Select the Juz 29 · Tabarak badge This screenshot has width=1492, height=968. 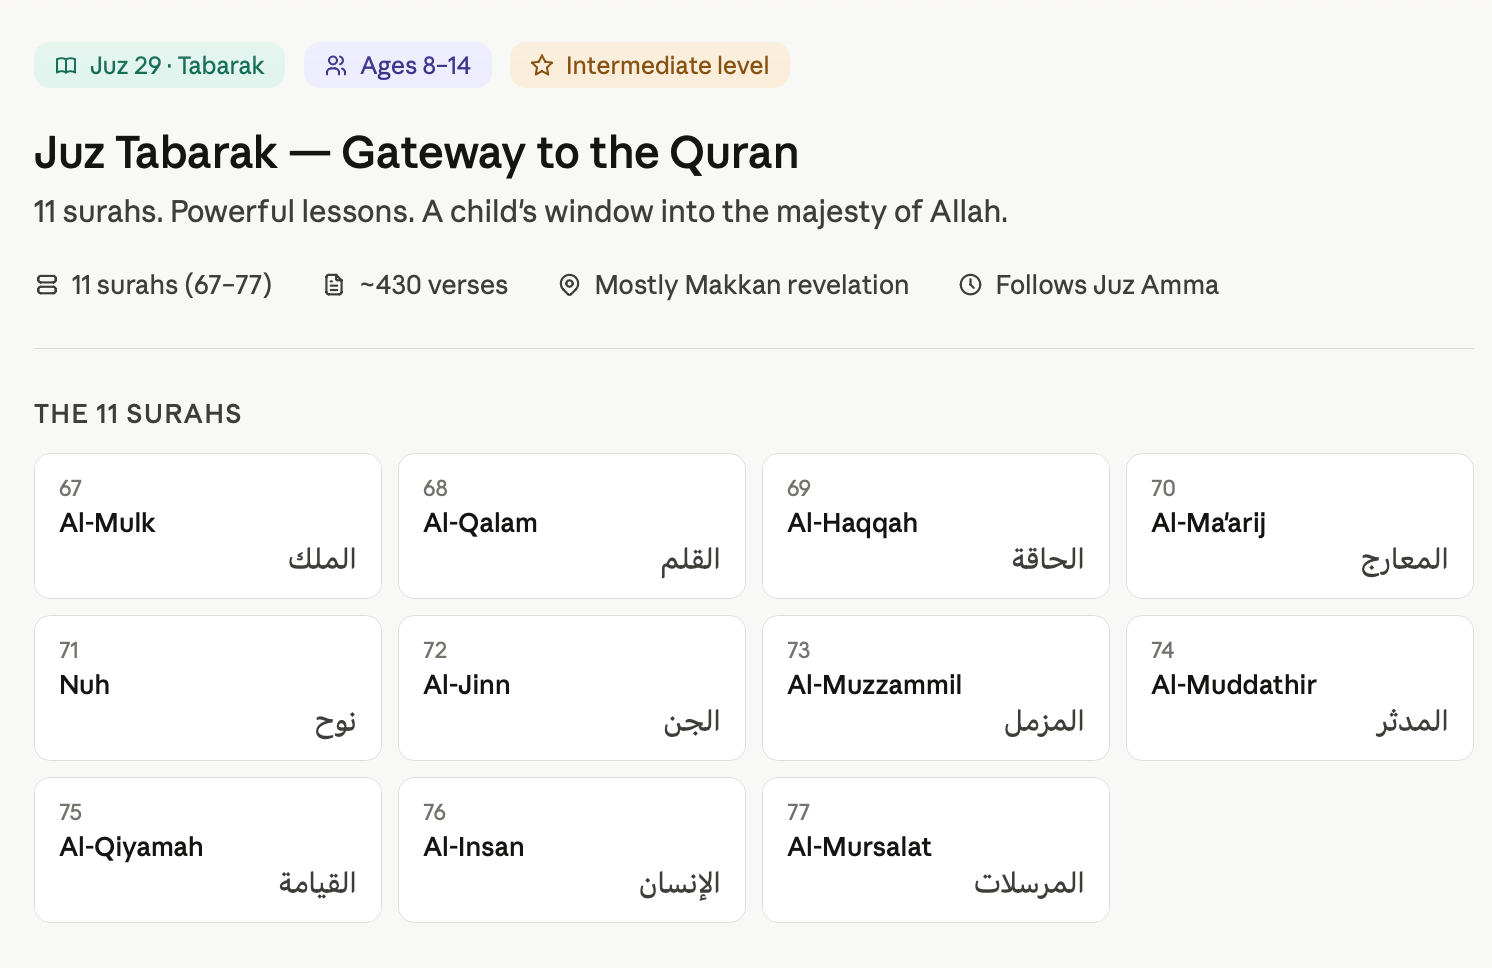[159, 65]
